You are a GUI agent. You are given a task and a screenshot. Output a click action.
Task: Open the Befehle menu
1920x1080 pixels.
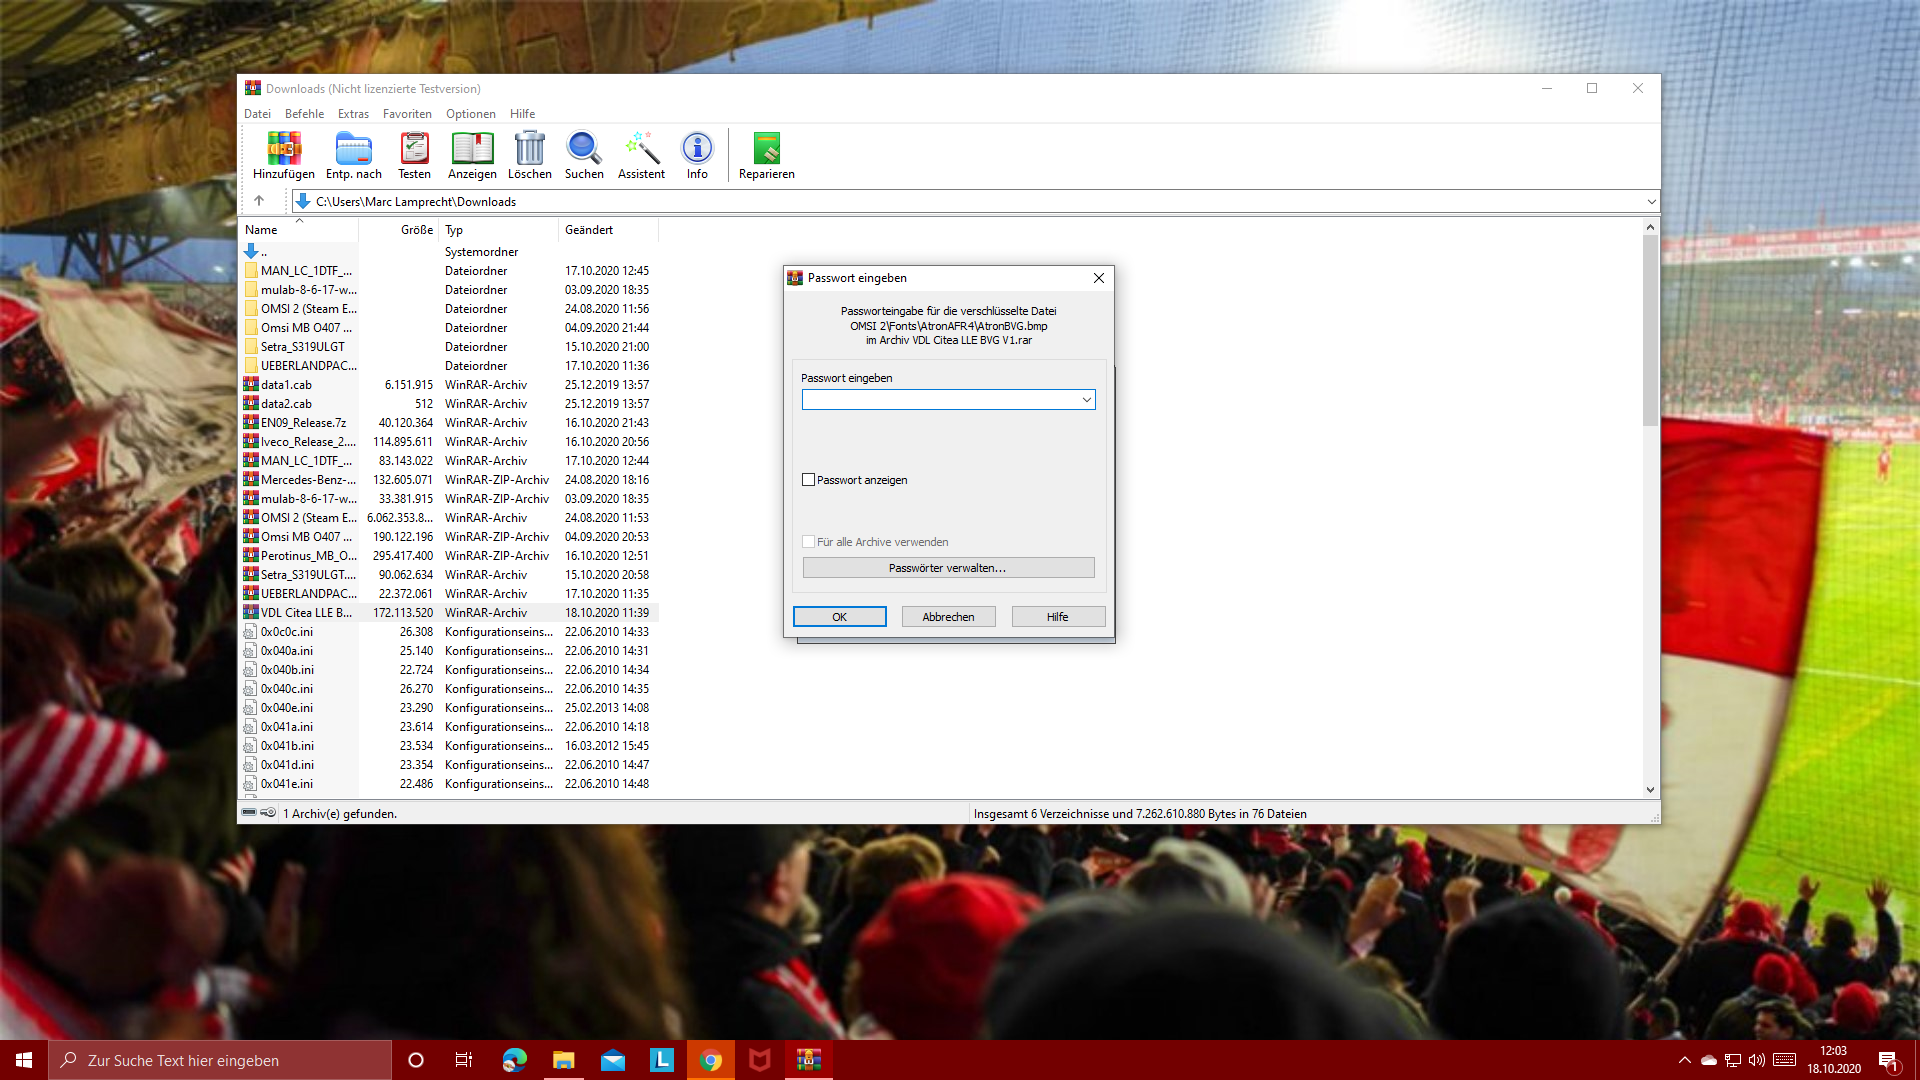[x=304, y=114]
